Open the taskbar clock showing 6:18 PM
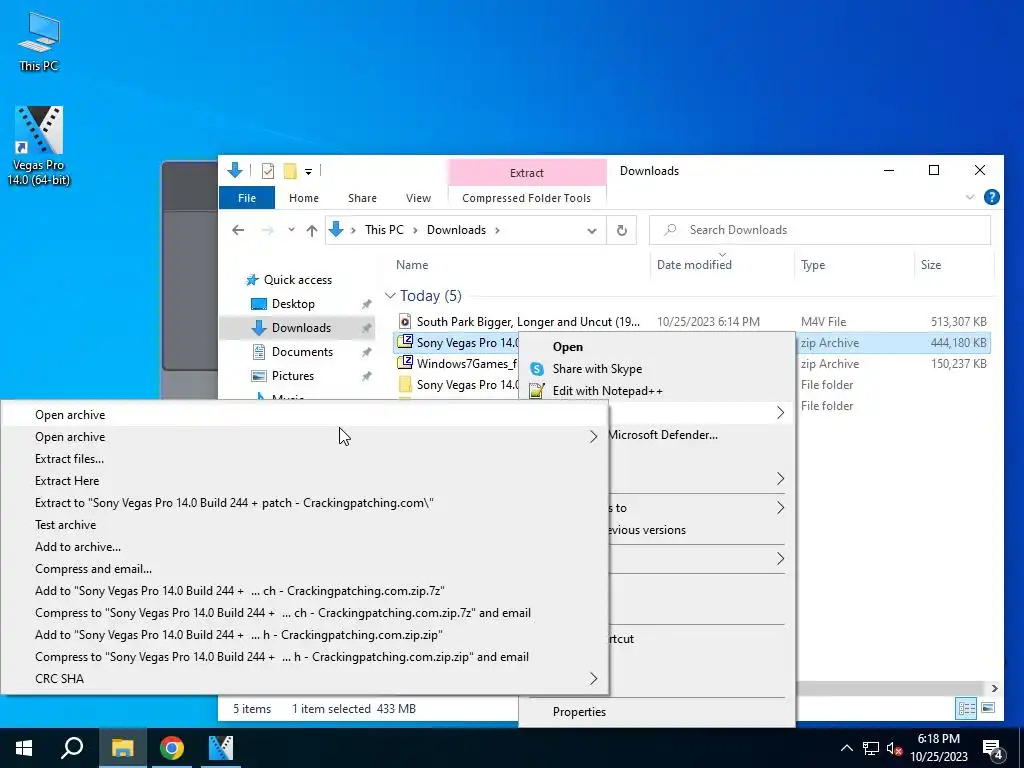Viewport: 1024px width, 768px height. [938, 748]
